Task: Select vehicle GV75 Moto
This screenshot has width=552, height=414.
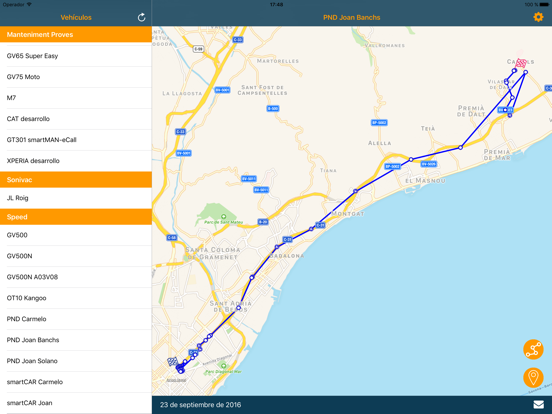Action: 76,77
